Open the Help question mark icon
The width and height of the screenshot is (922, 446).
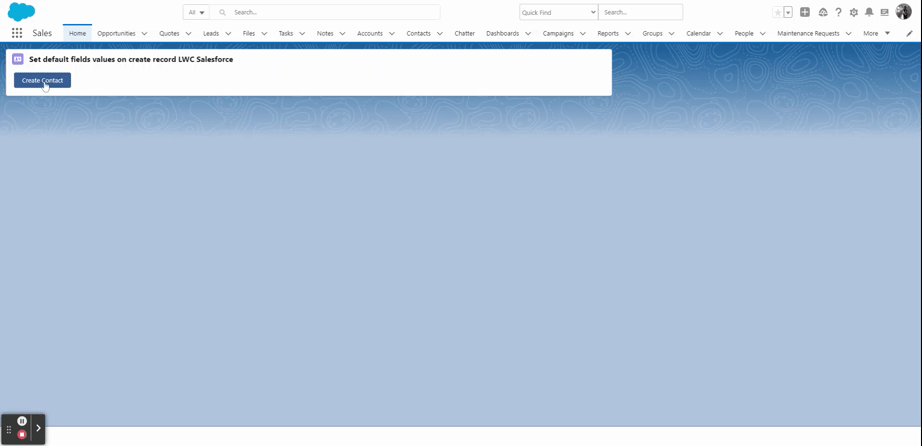[839, 12]
